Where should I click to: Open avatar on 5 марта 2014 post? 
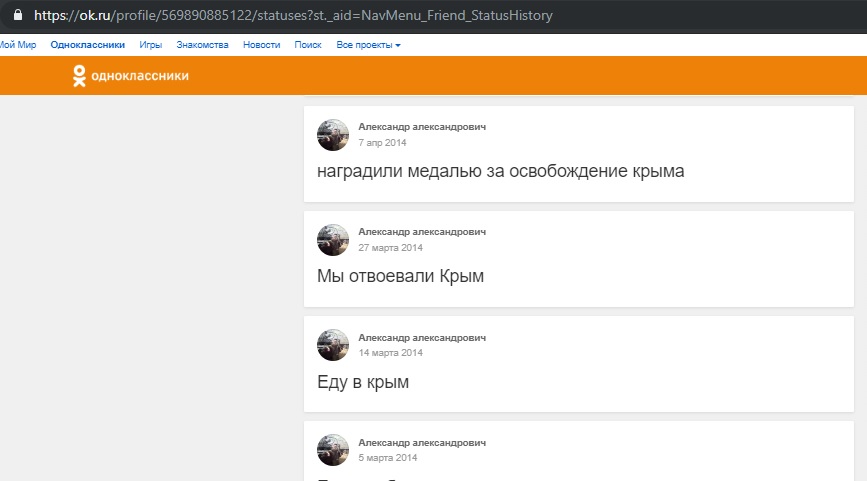coord(333,450)
